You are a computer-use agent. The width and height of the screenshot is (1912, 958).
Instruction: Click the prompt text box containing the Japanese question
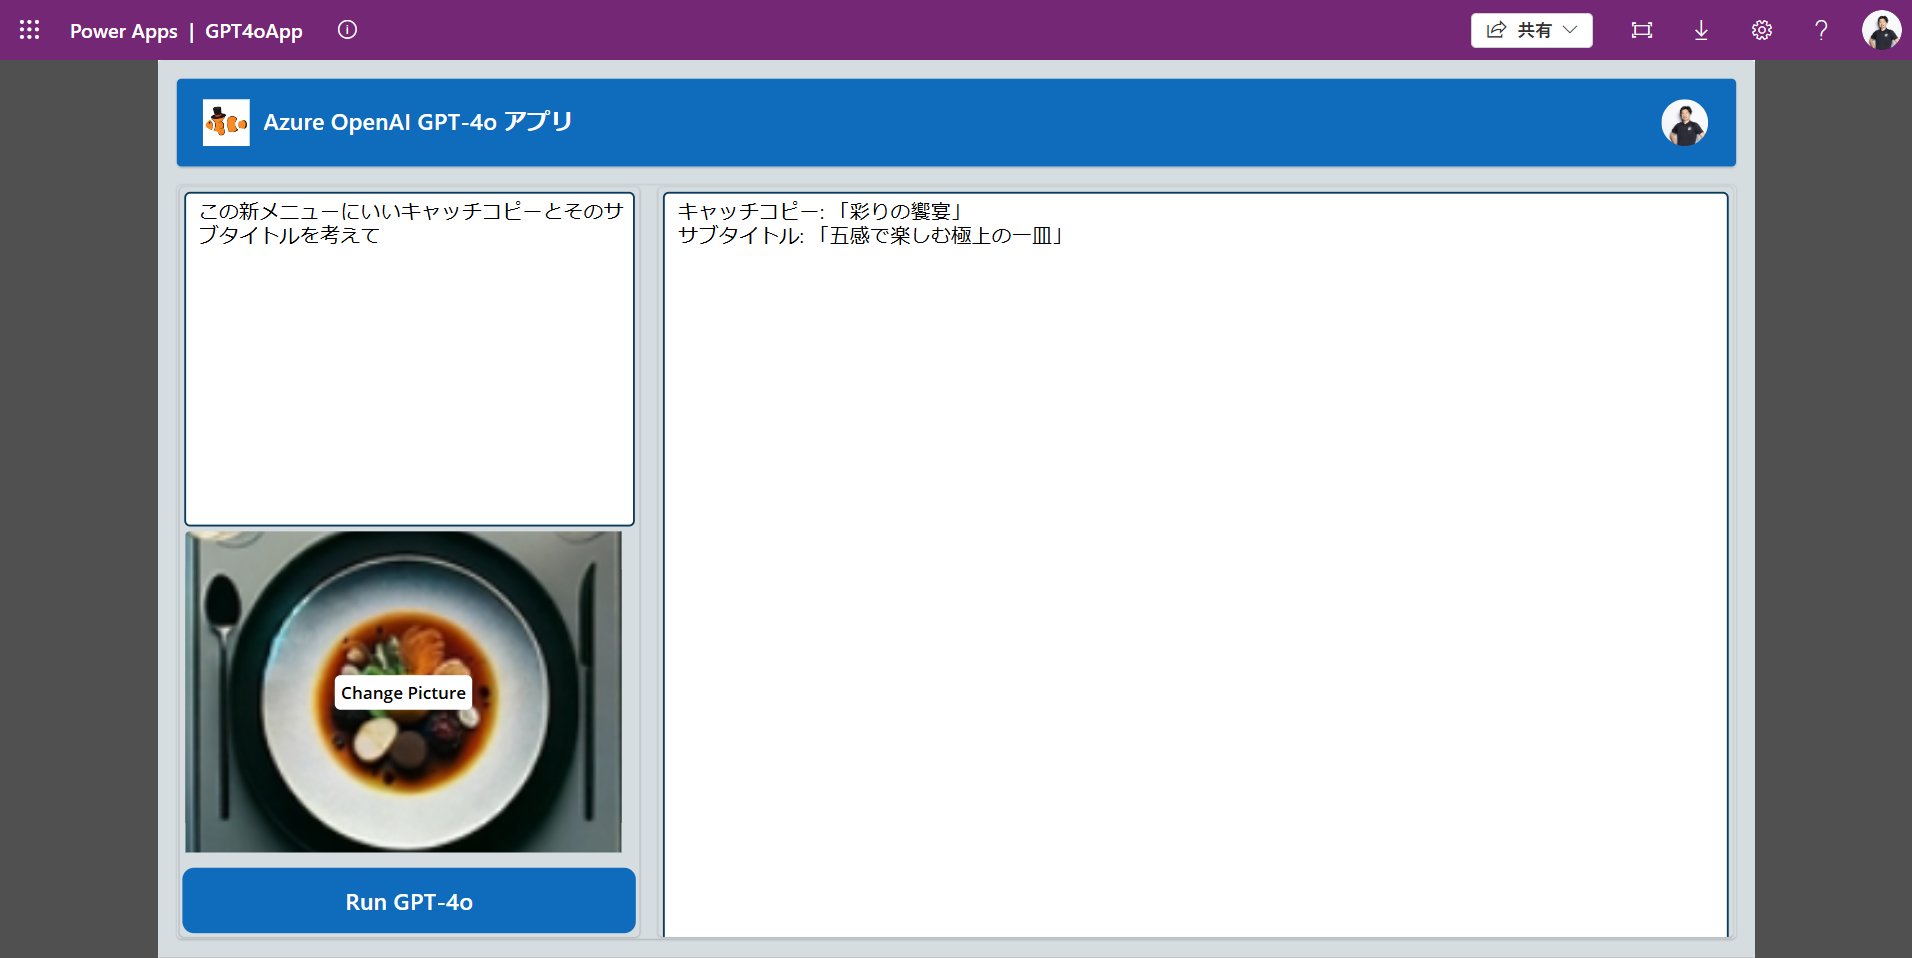click(408, 360)
